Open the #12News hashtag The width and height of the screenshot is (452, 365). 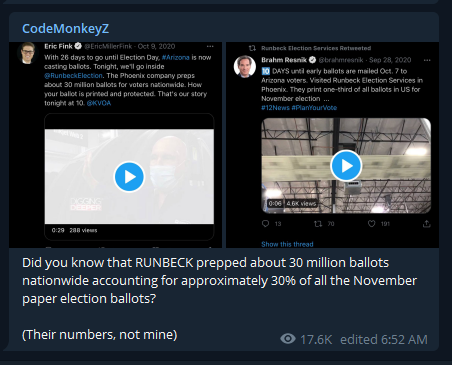coord(275,108)
